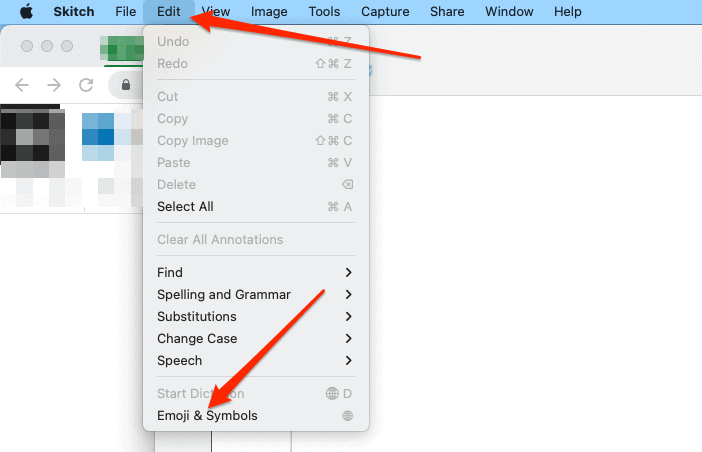
Task: Open the Tools menu
Action: tap(324, 12)
